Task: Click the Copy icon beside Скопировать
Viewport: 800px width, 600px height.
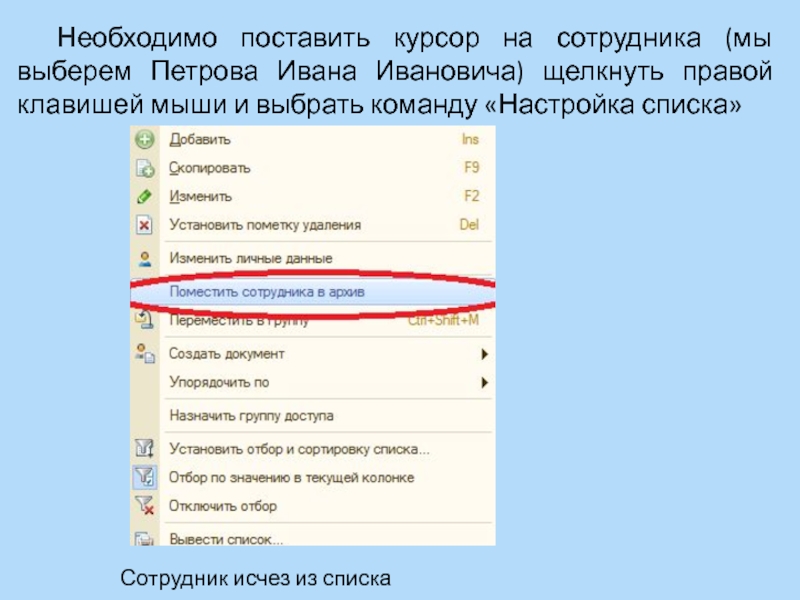Action: (x=144, y=168)
